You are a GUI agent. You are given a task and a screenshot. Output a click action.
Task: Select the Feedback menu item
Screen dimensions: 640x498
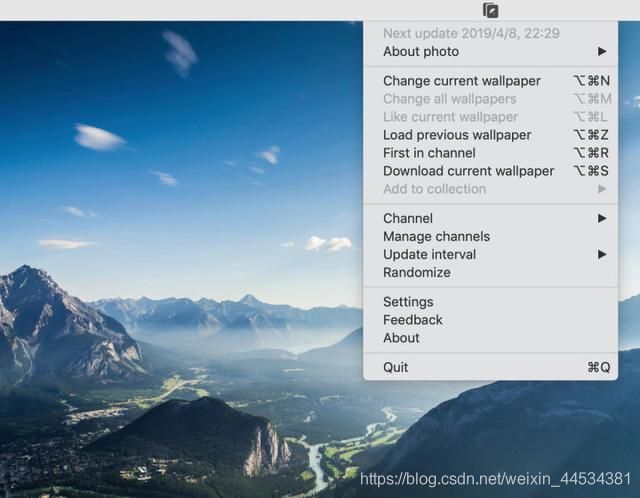click(490, 320)
